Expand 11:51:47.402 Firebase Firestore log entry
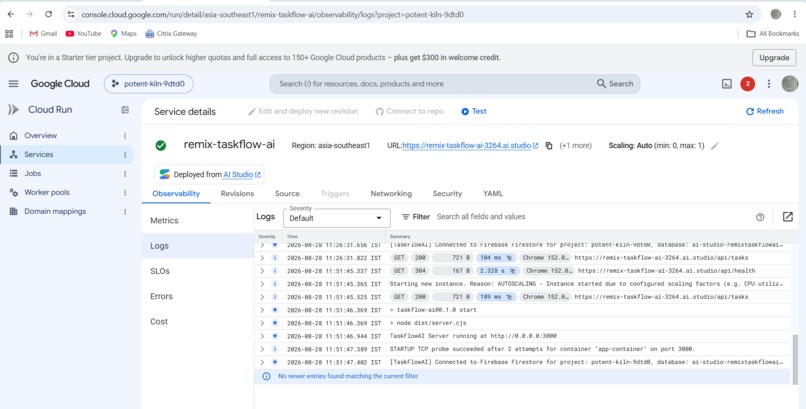 point(262,362)
